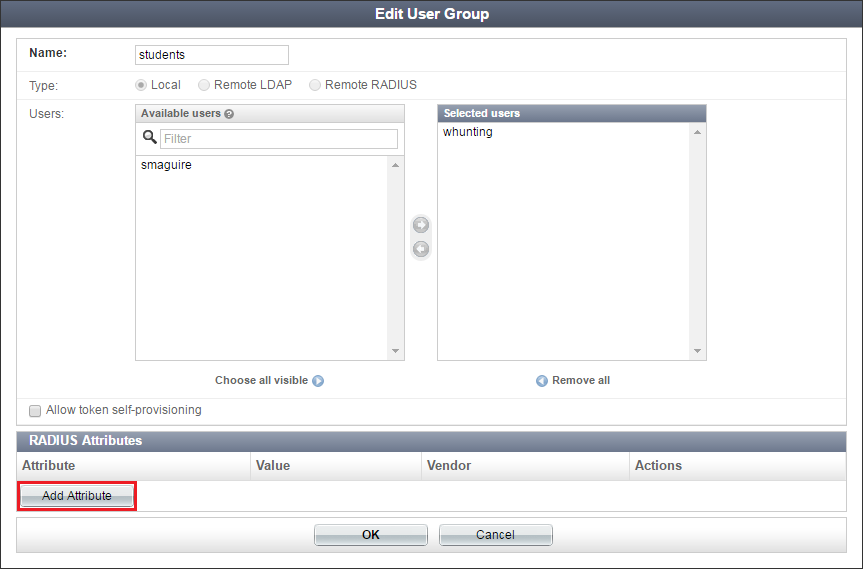Viewport: 863px width, 569px height.
Task: Click Selected users list scroll-up arrow
Action: (697, 132)
